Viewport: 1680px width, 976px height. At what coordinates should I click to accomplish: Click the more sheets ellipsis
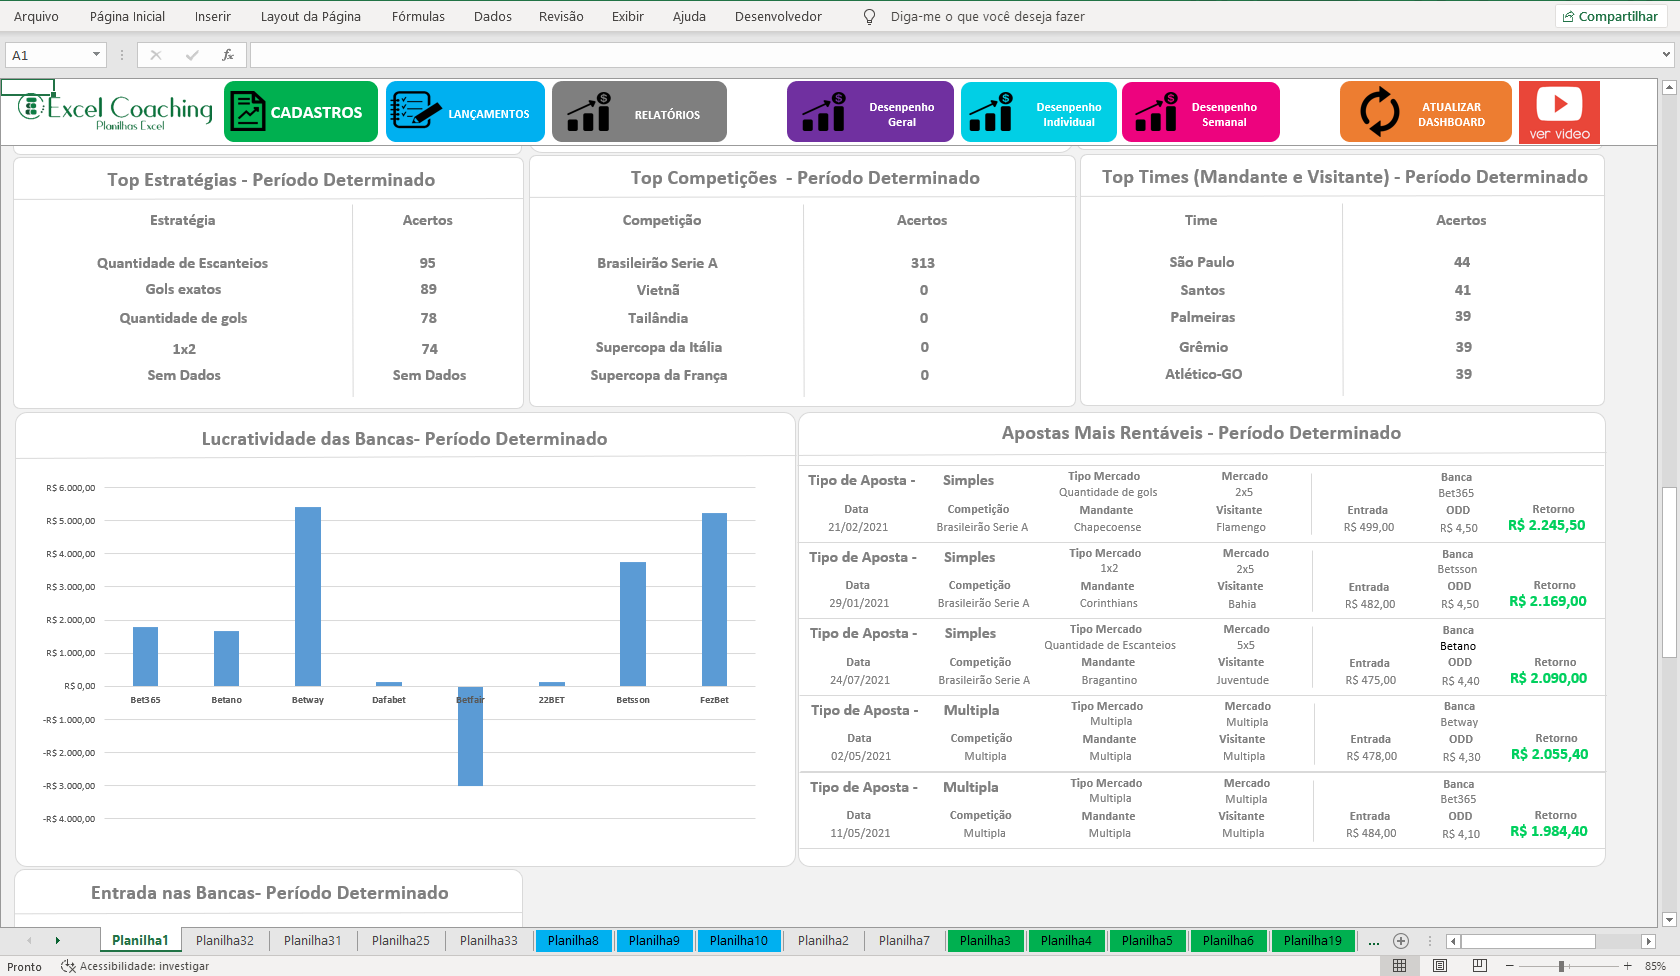[x=1374, y=941]
